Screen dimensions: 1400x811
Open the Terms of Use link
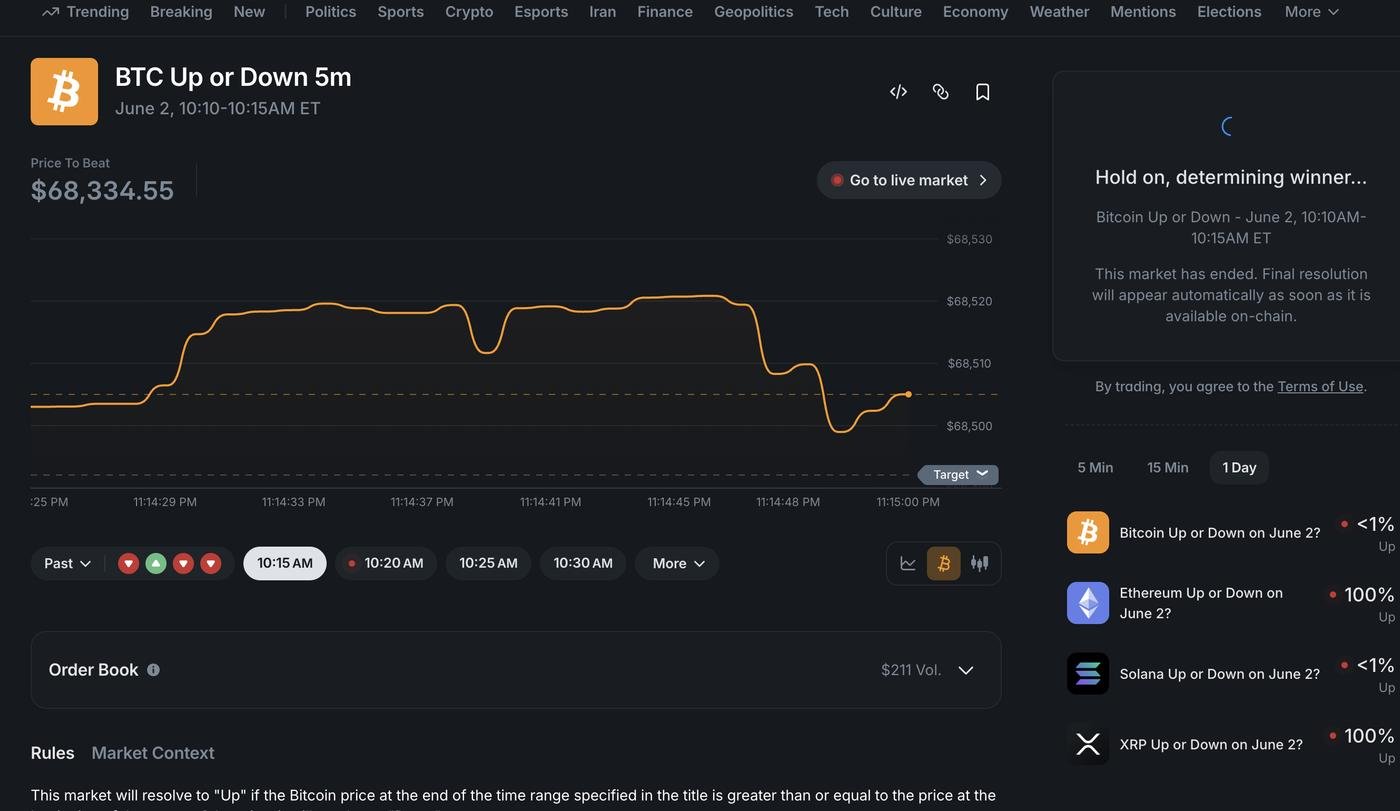1320,386
